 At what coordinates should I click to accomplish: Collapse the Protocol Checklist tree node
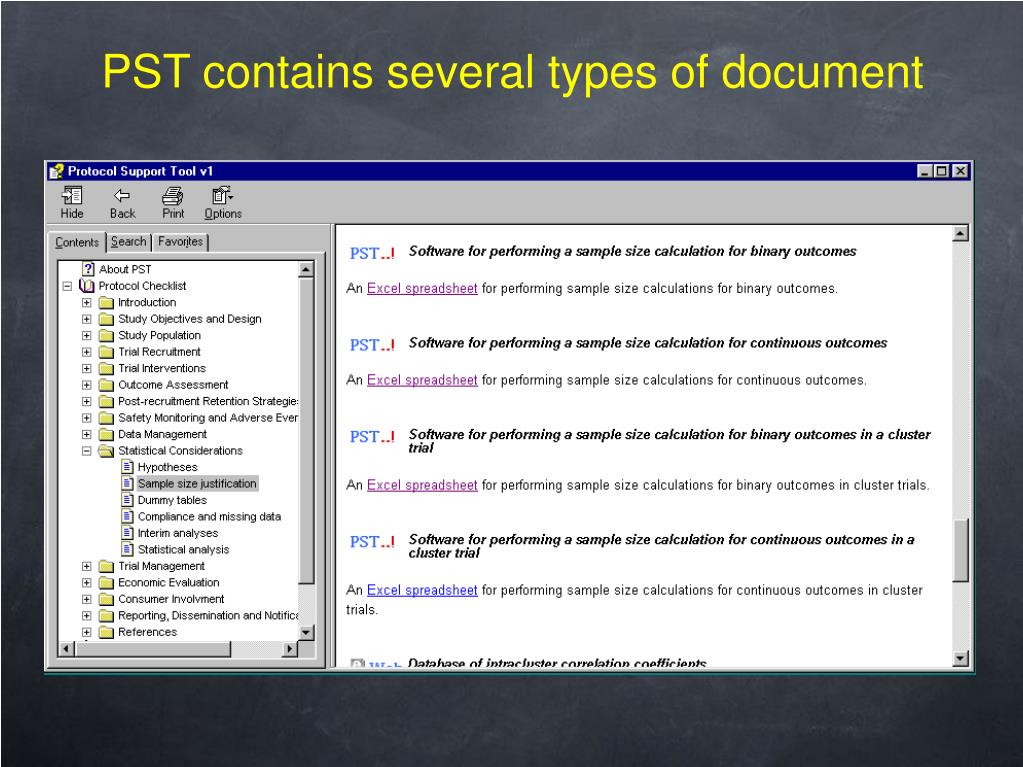(67, 286)
